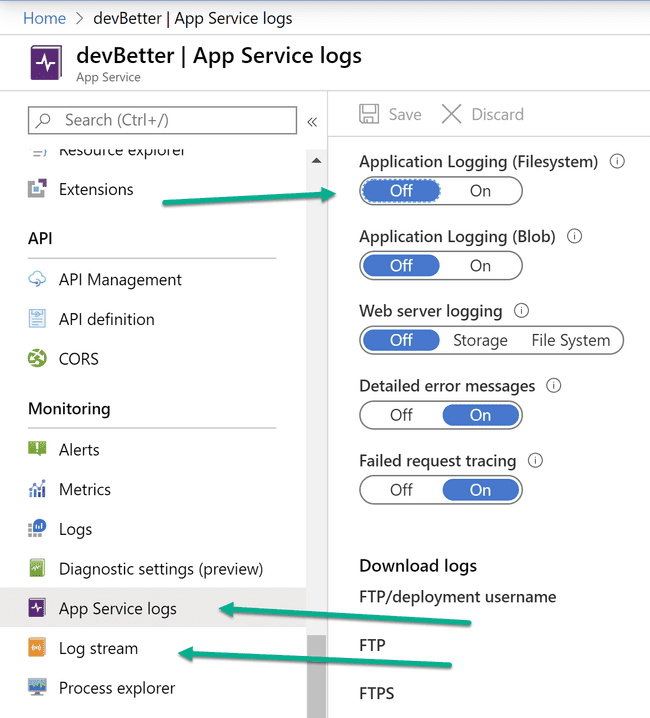Click info icon beside Web server logging

pos(521,310)
